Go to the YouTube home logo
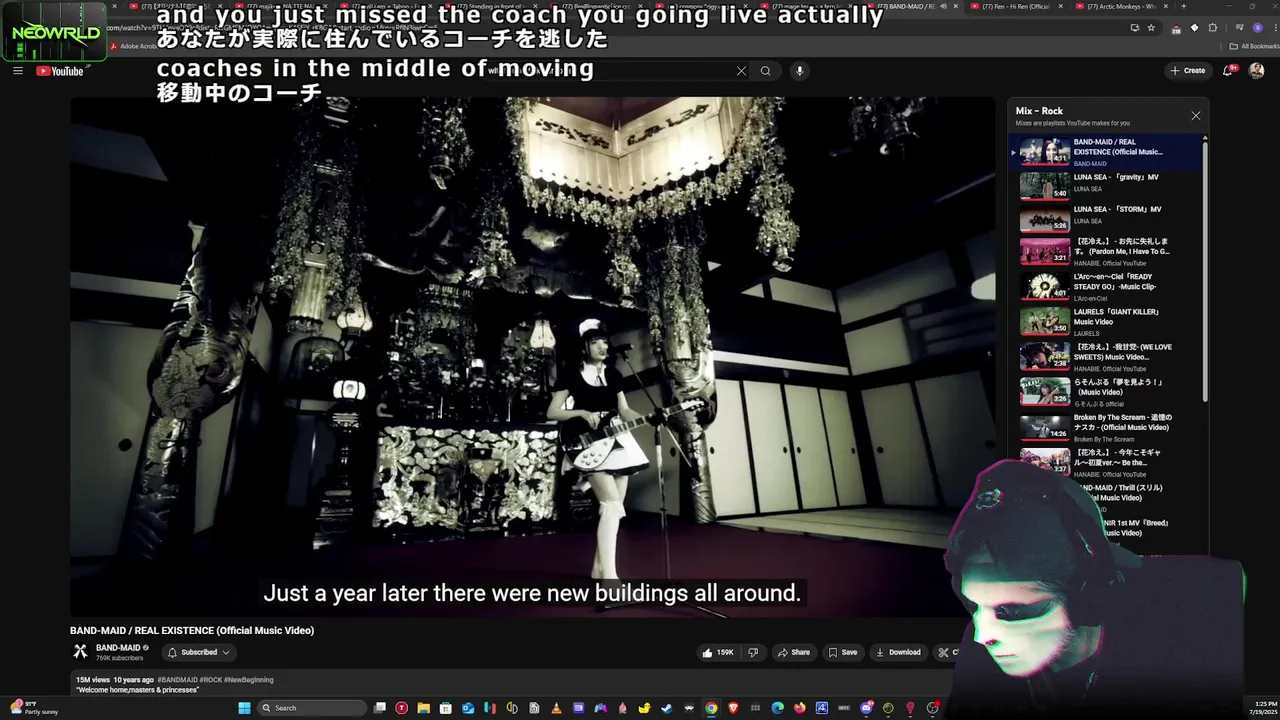Viewport: 1280px width, 720px height. [x=60, y=71]
